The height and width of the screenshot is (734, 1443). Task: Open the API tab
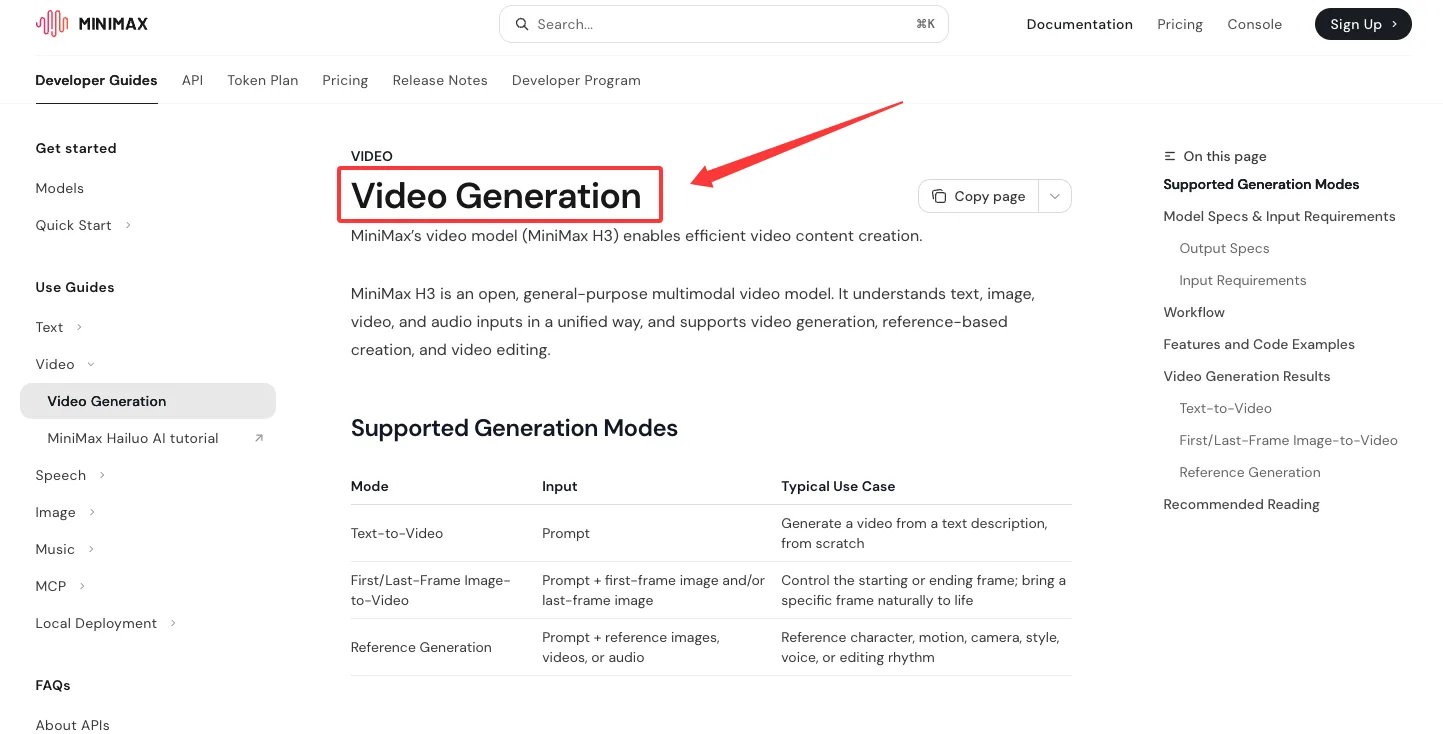192,80
